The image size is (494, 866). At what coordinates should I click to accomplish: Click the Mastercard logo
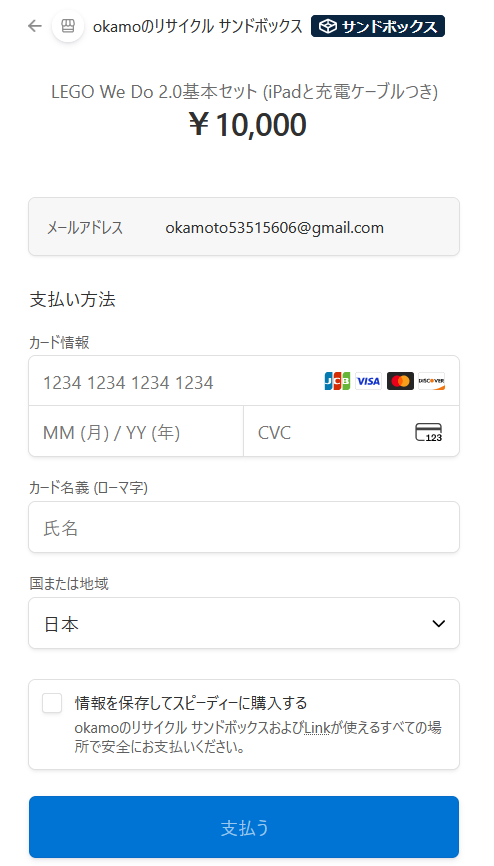tap(400, 381)
